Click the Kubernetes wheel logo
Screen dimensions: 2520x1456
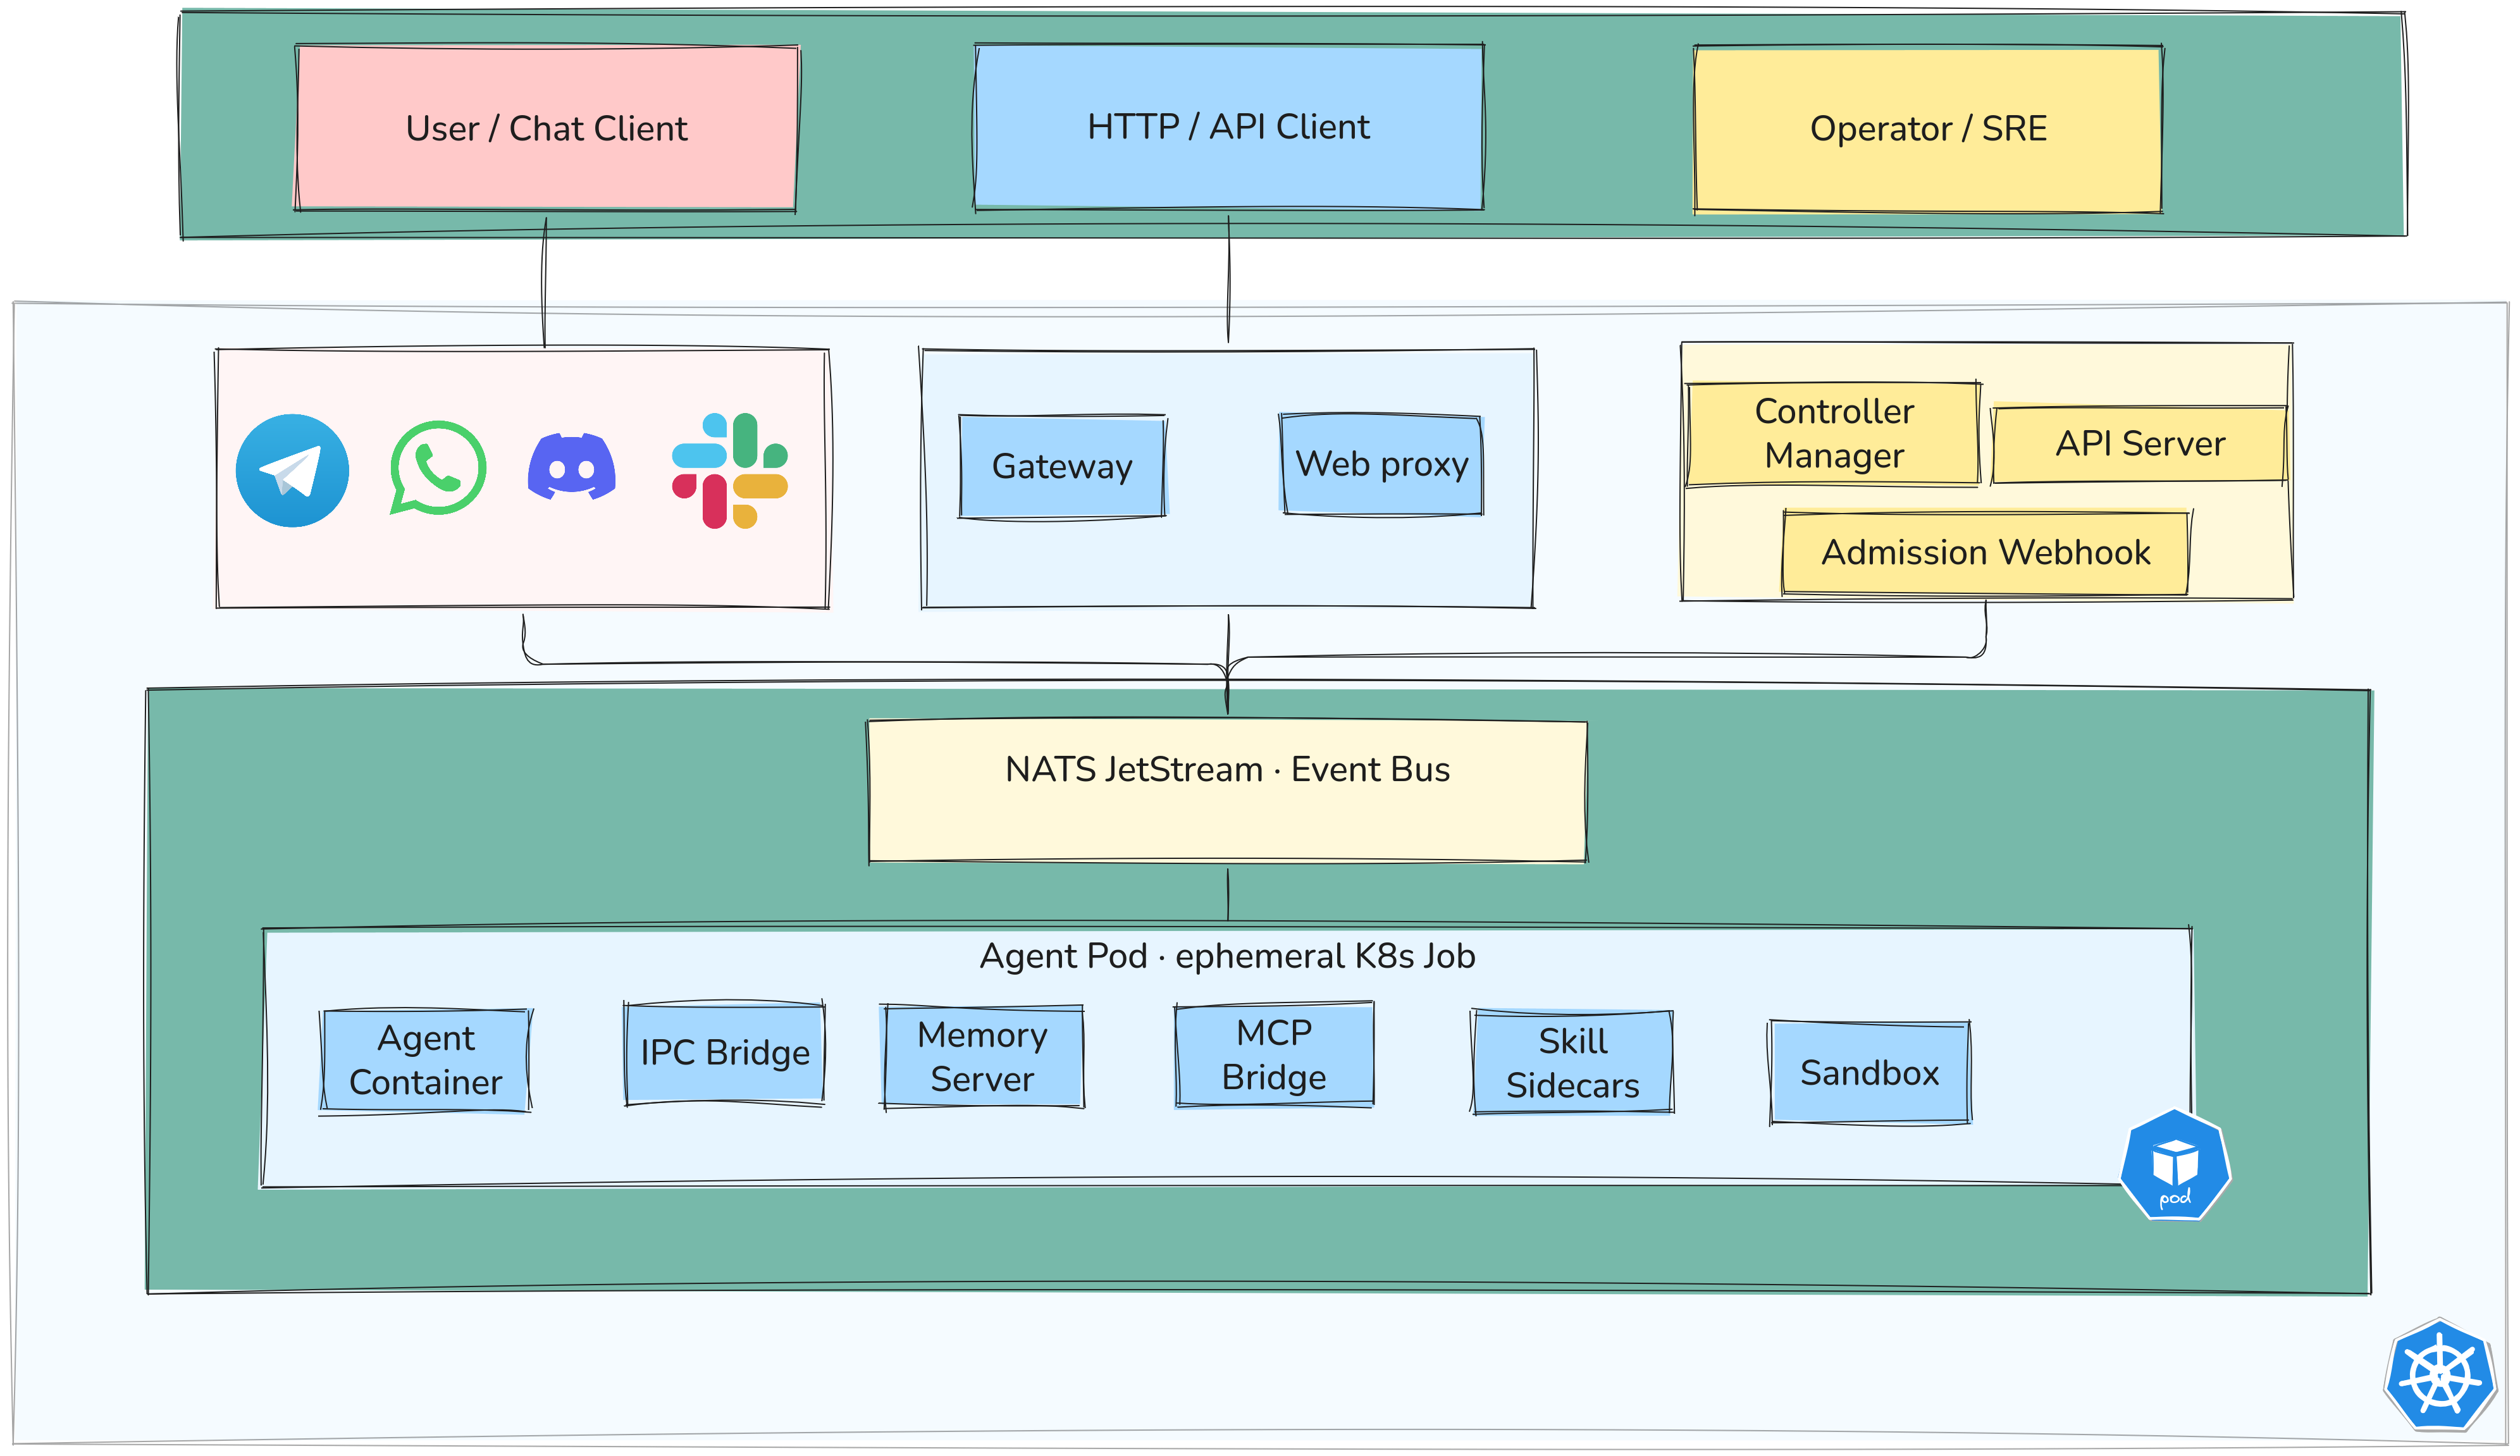click(2440, 1377)
